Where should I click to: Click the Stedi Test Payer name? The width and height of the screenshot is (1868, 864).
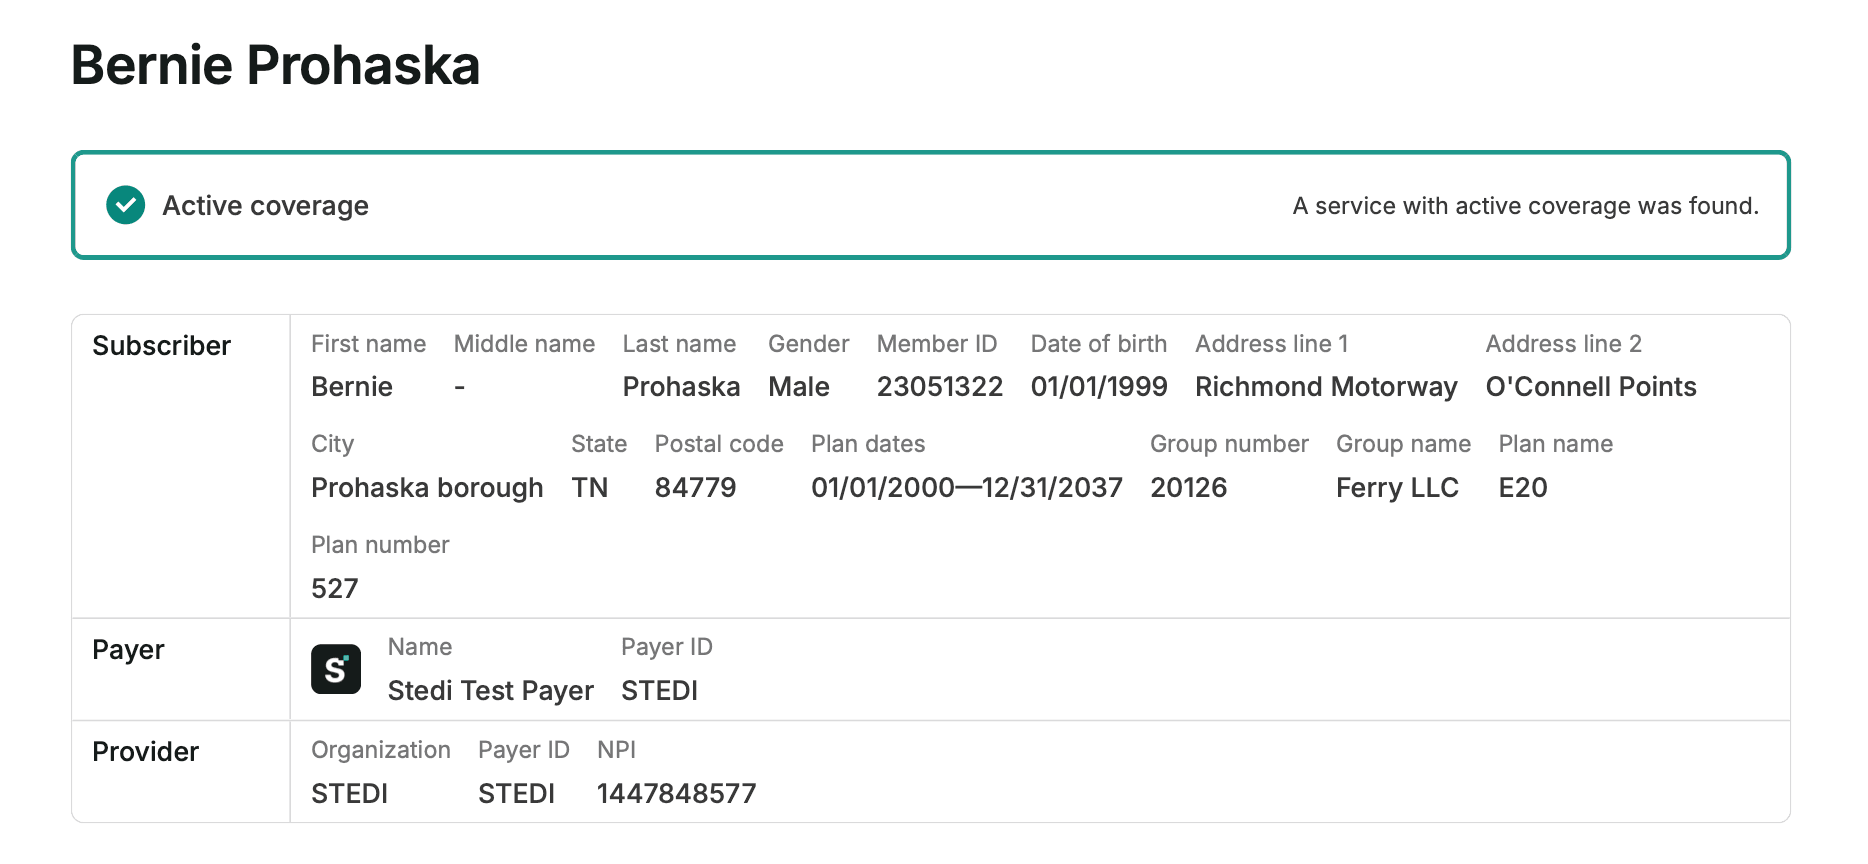click(490, 691)
